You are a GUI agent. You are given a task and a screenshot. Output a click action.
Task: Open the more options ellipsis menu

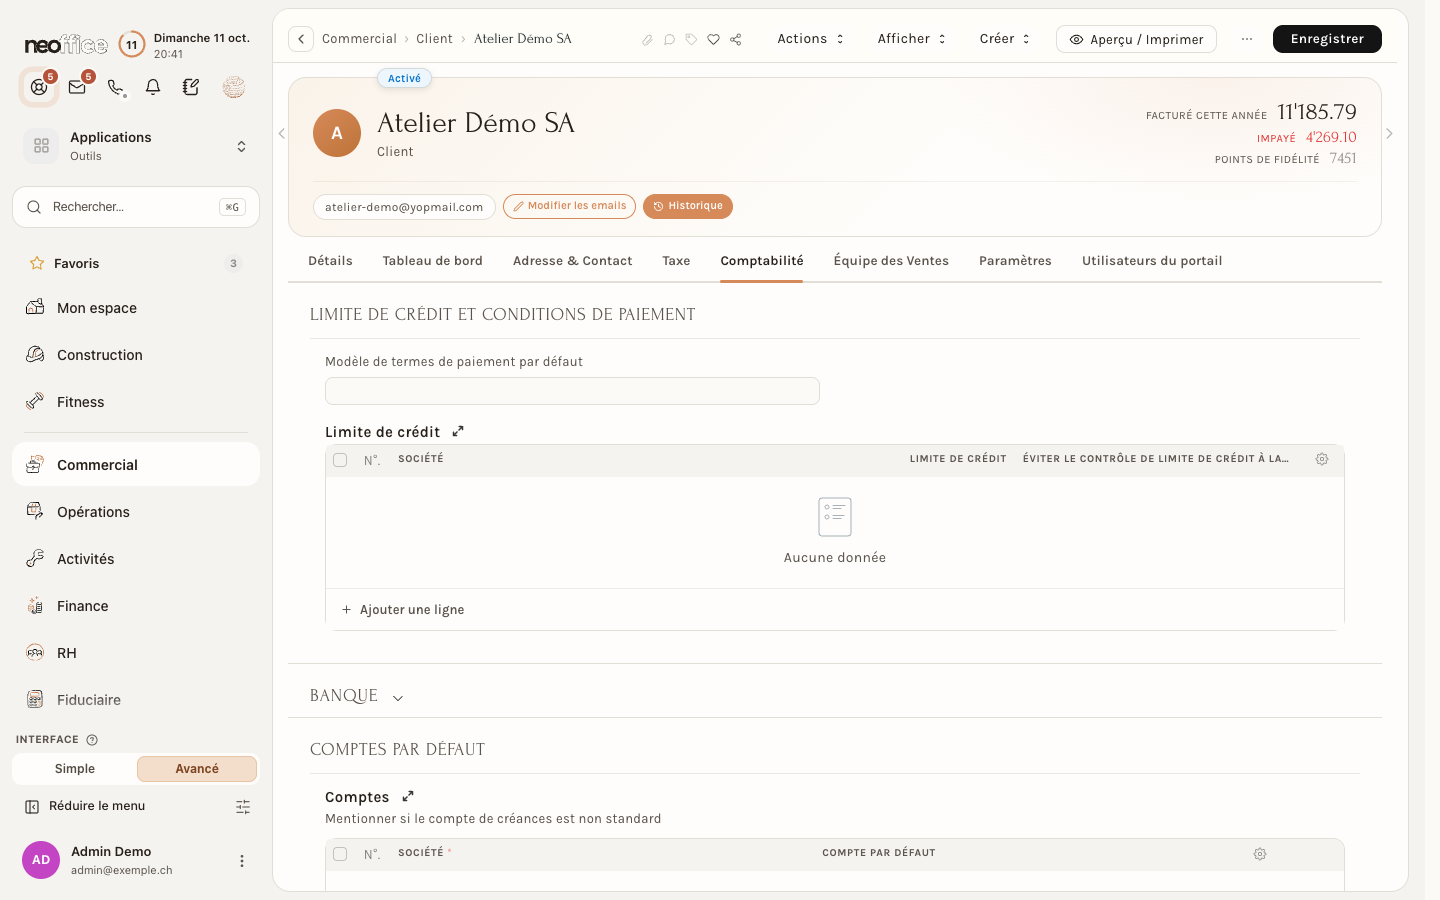click(1247, 39)
